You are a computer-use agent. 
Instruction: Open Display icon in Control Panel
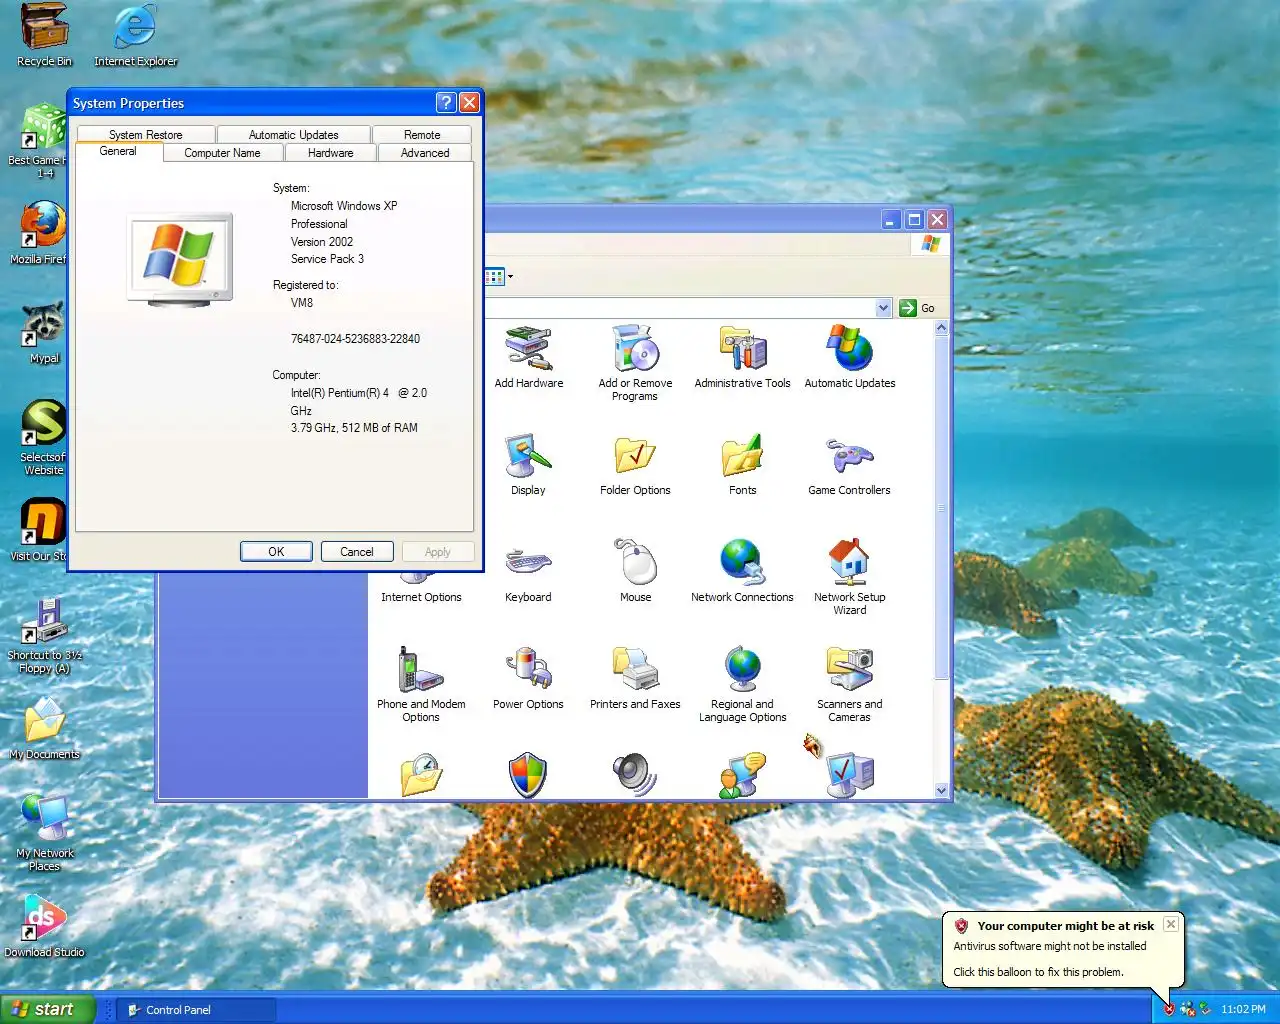528,464
